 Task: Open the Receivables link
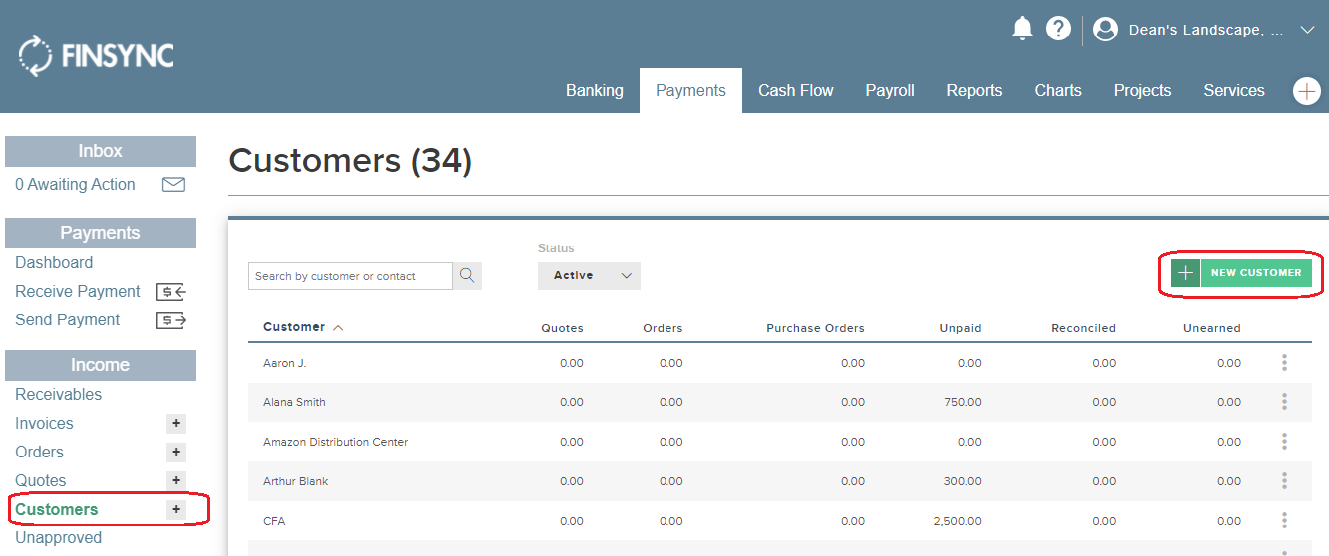coord(59,395)
